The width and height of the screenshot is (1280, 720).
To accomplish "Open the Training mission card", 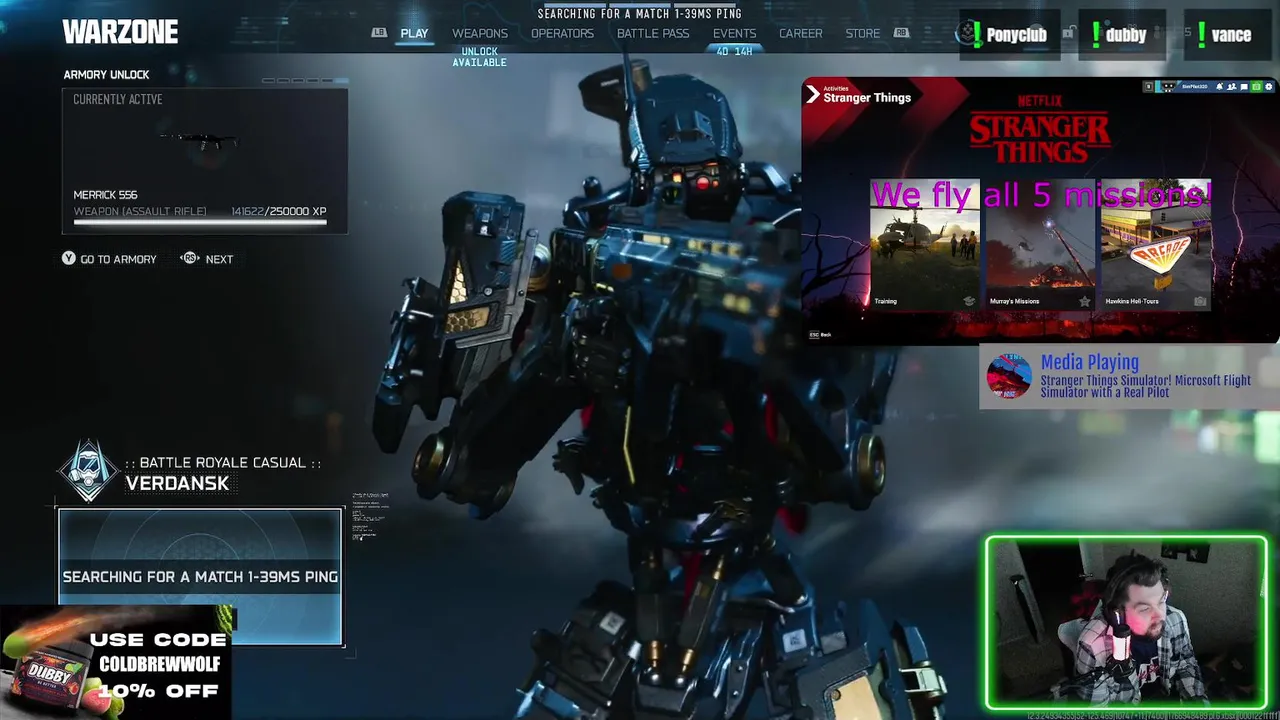I will point(925,244).
